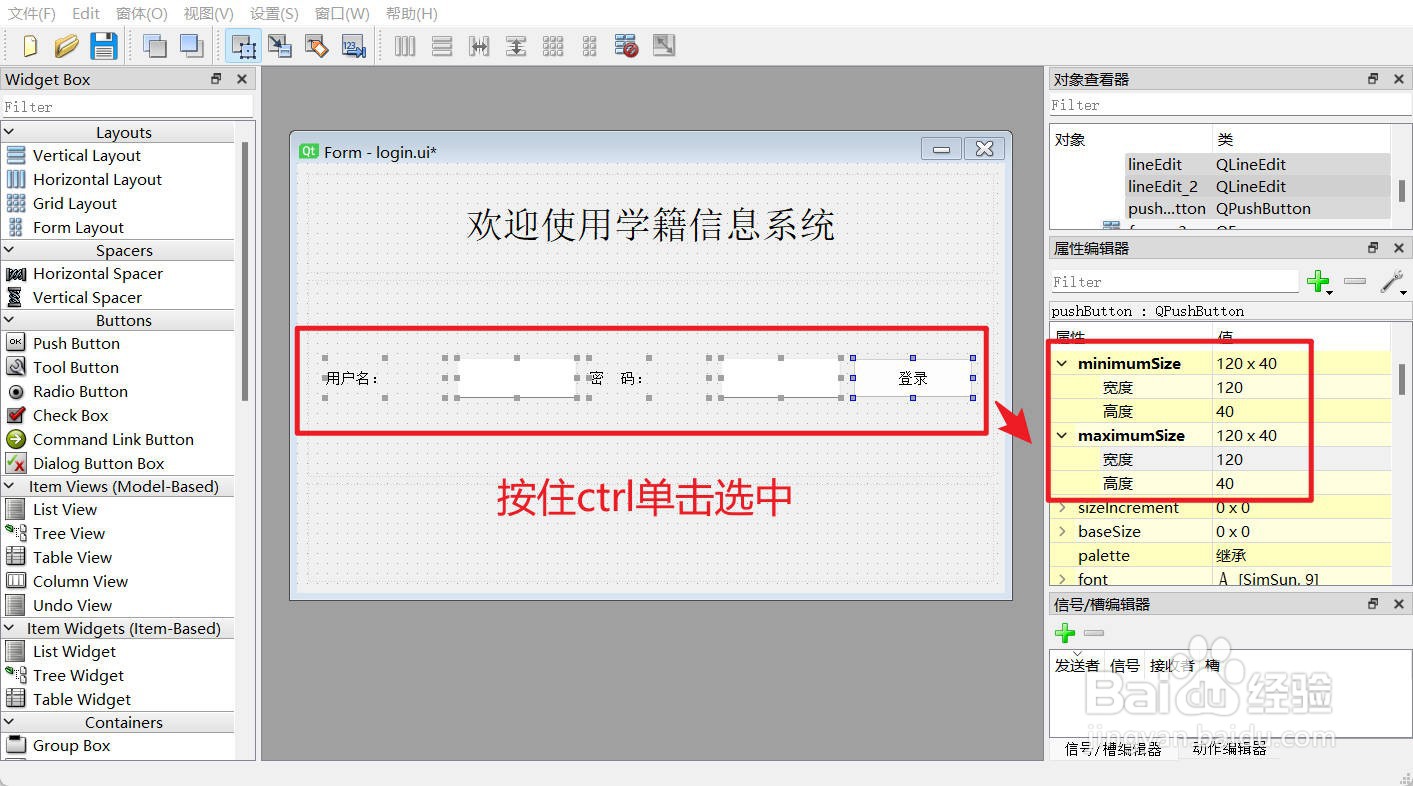
Task: Click the Widget Box filter input field
Action: coord(120,106)
